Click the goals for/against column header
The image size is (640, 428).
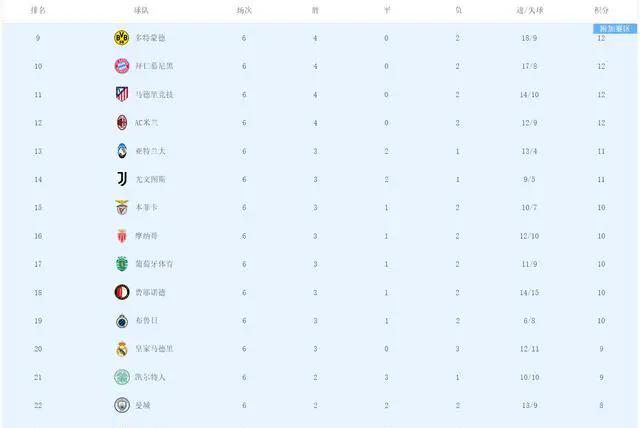tap(530, 10)
